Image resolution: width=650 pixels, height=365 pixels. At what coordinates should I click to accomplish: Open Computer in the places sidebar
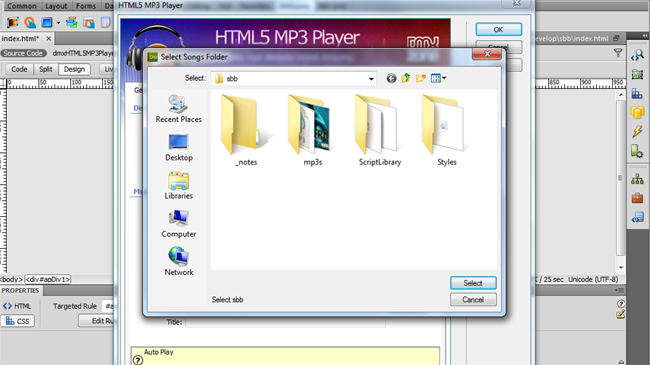[x=179, y=224]
